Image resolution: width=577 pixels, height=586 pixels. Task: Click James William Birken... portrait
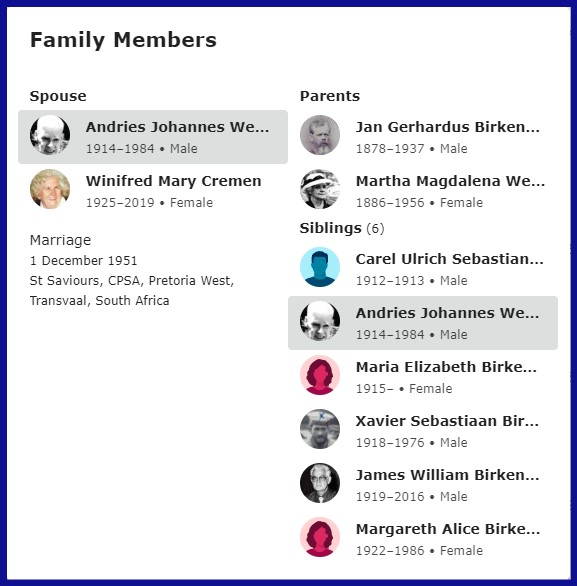[x=320, y=483]
